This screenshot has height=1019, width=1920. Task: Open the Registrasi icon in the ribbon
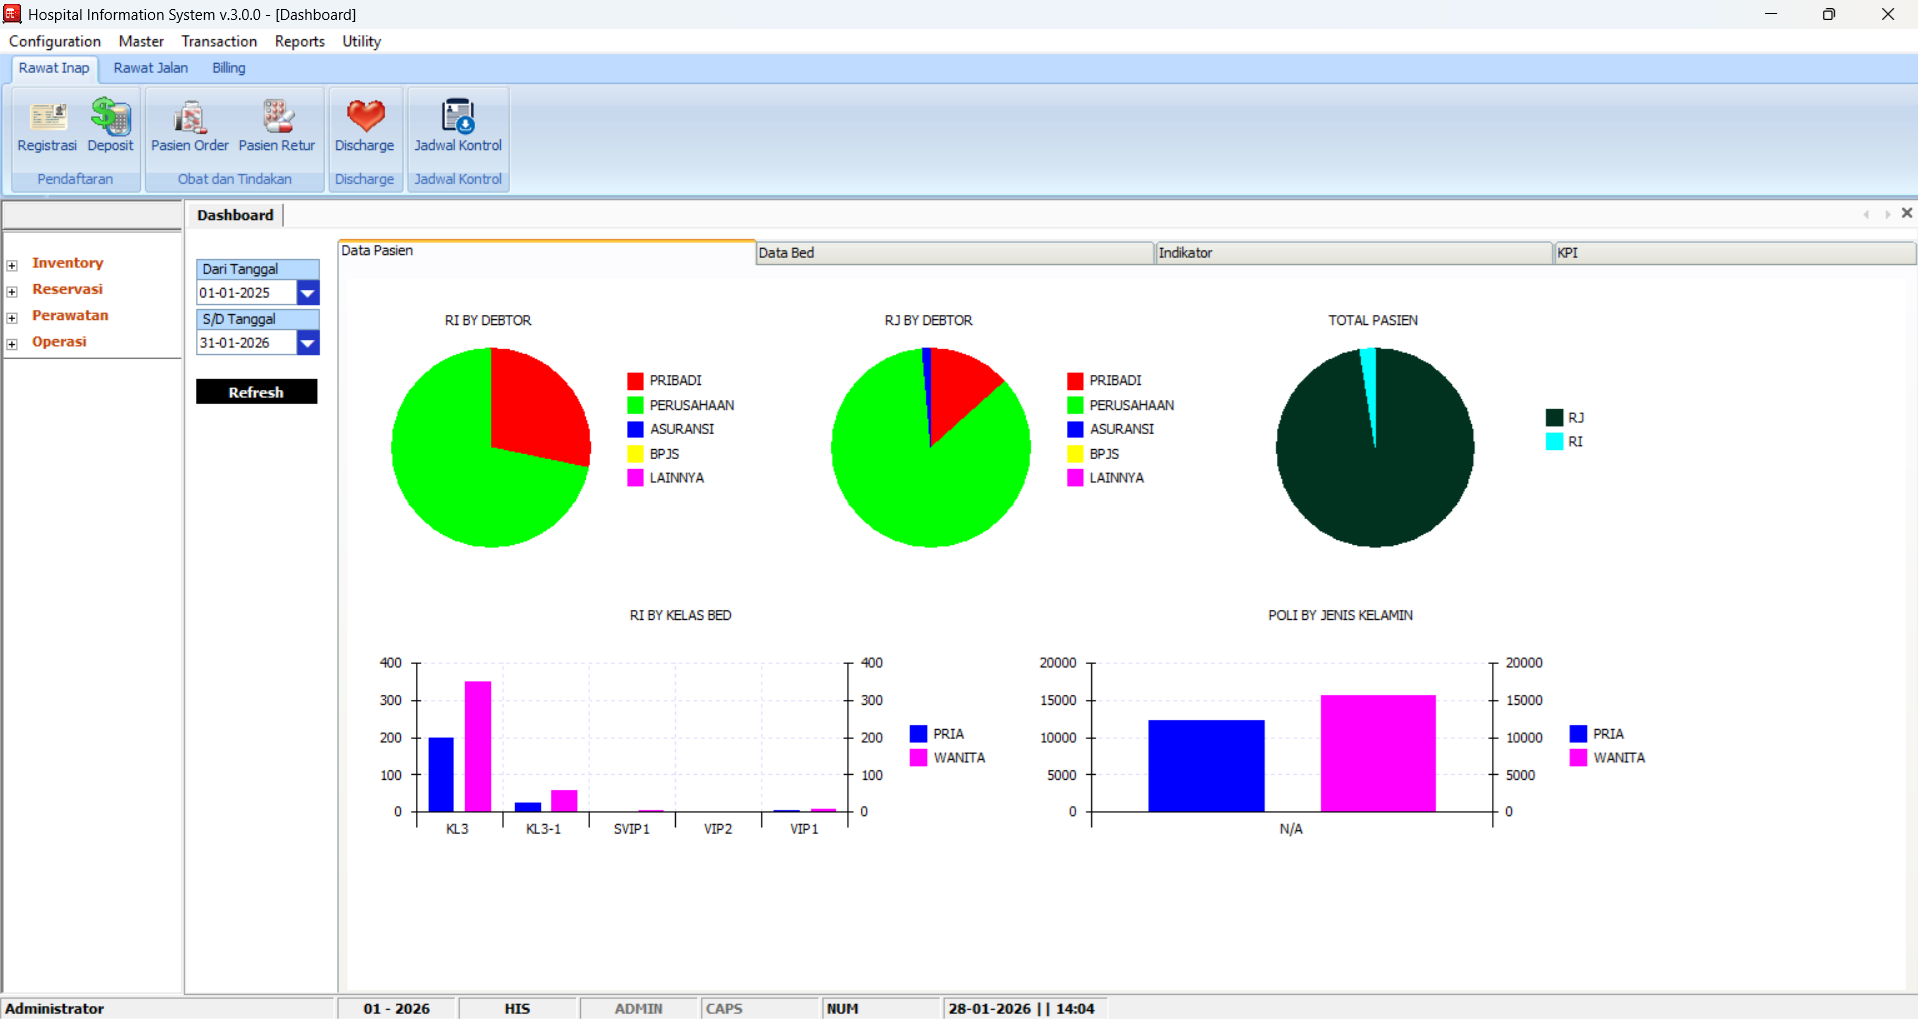click(47, 118)
